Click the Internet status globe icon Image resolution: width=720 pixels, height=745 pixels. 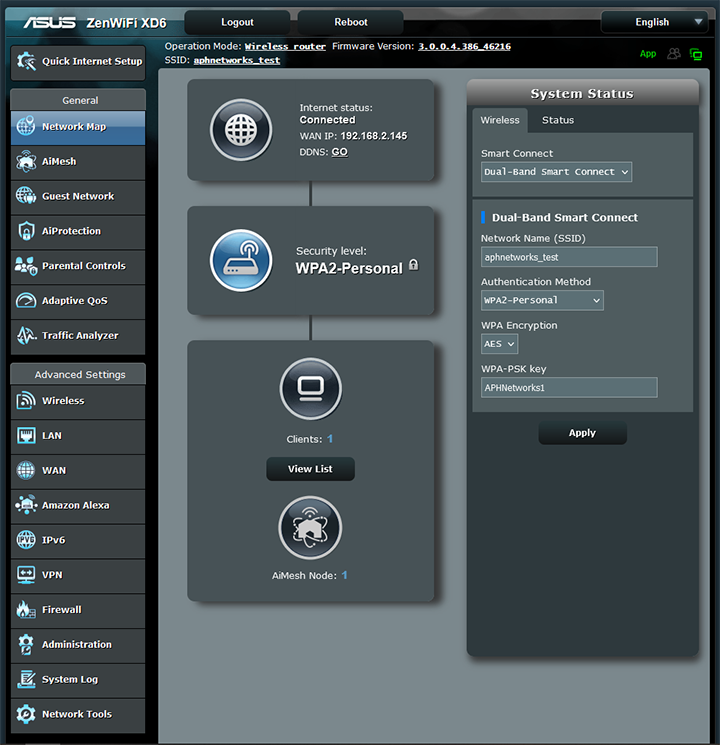pos(241,130)
